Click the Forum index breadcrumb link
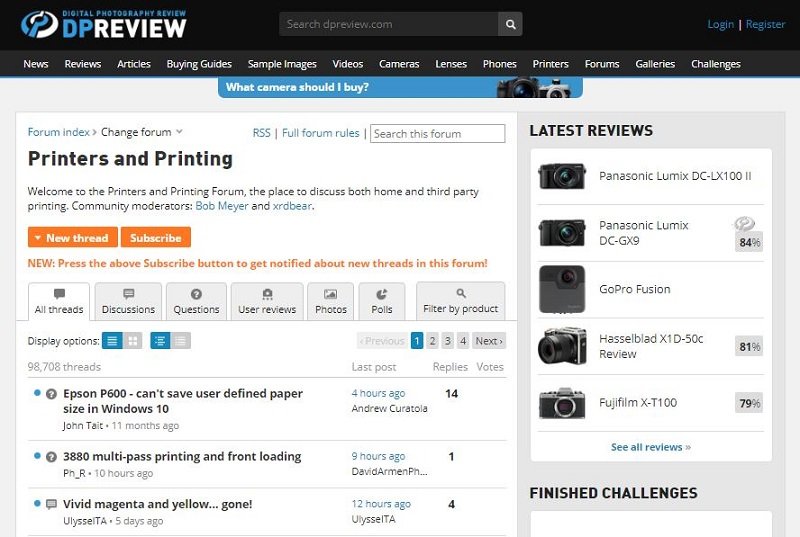This screenshot has height=537, width=800. pyautogui.click(x=59, y=132)
